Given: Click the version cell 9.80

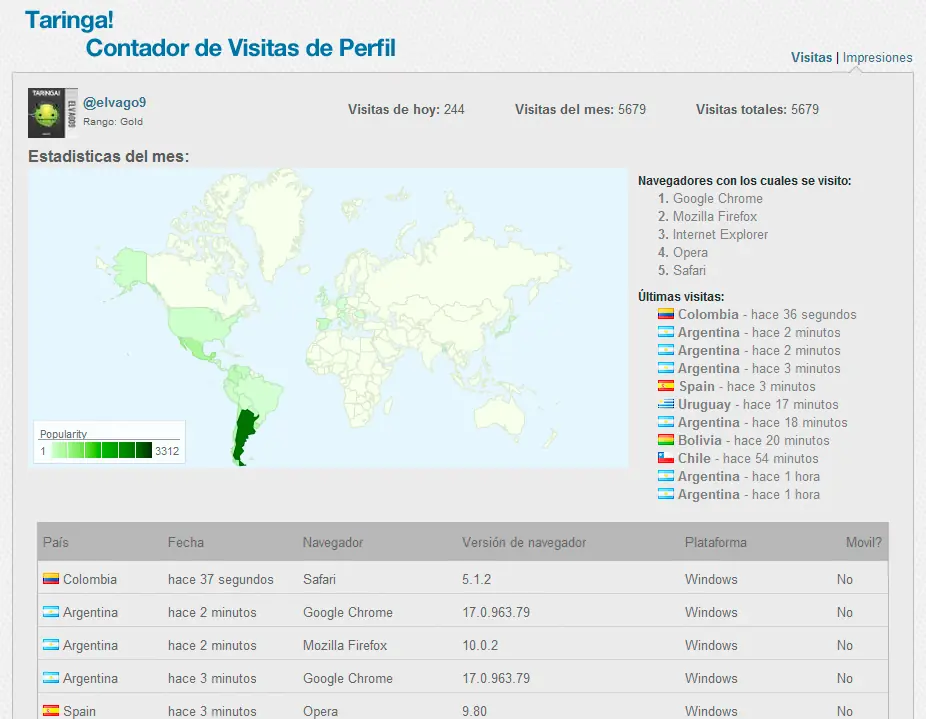Looking at the screenshot, I should coord(474,711).
